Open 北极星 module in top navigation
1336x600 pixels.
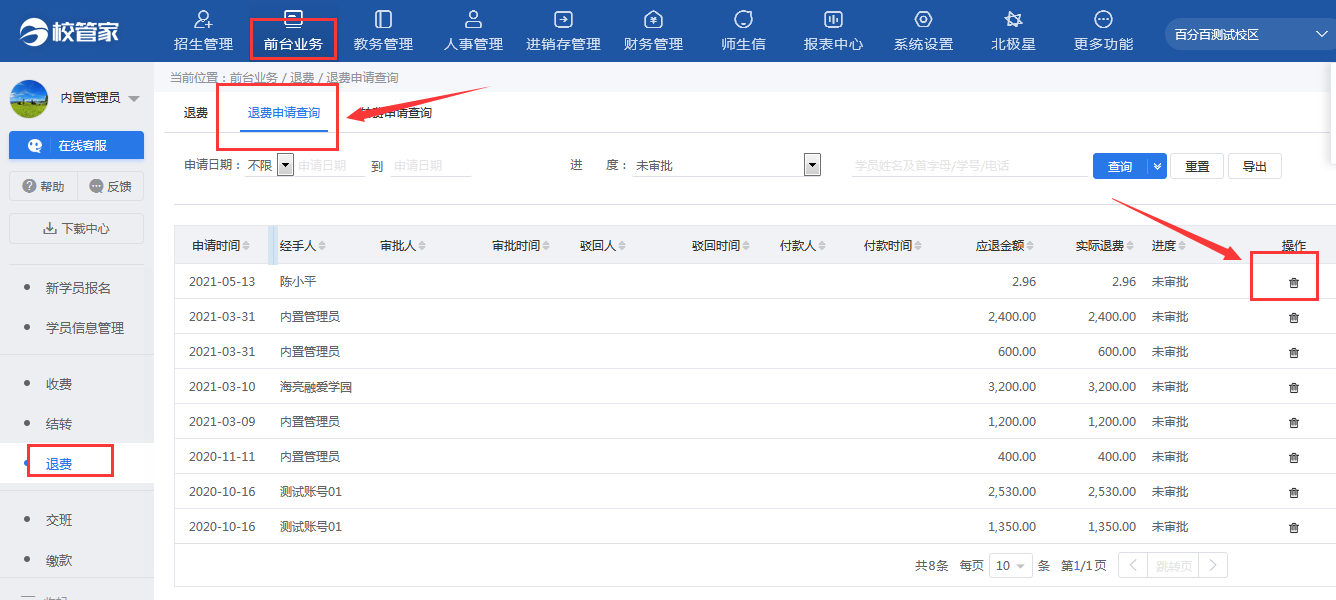tap(1013, 31)
